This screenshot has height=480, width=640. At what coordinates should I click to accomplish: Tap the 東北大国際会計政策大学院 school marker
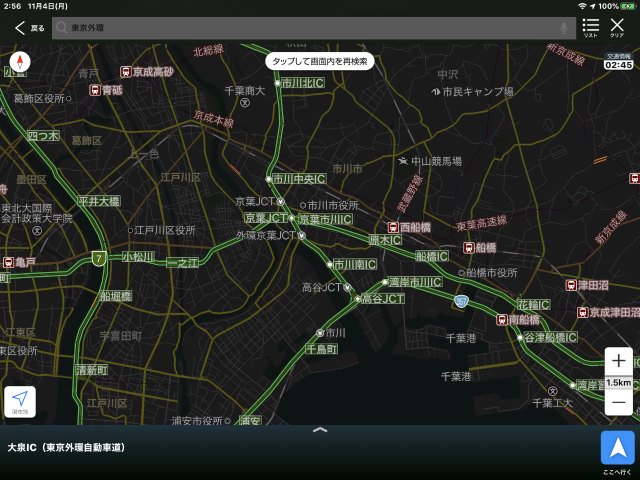tap(37, 231)
